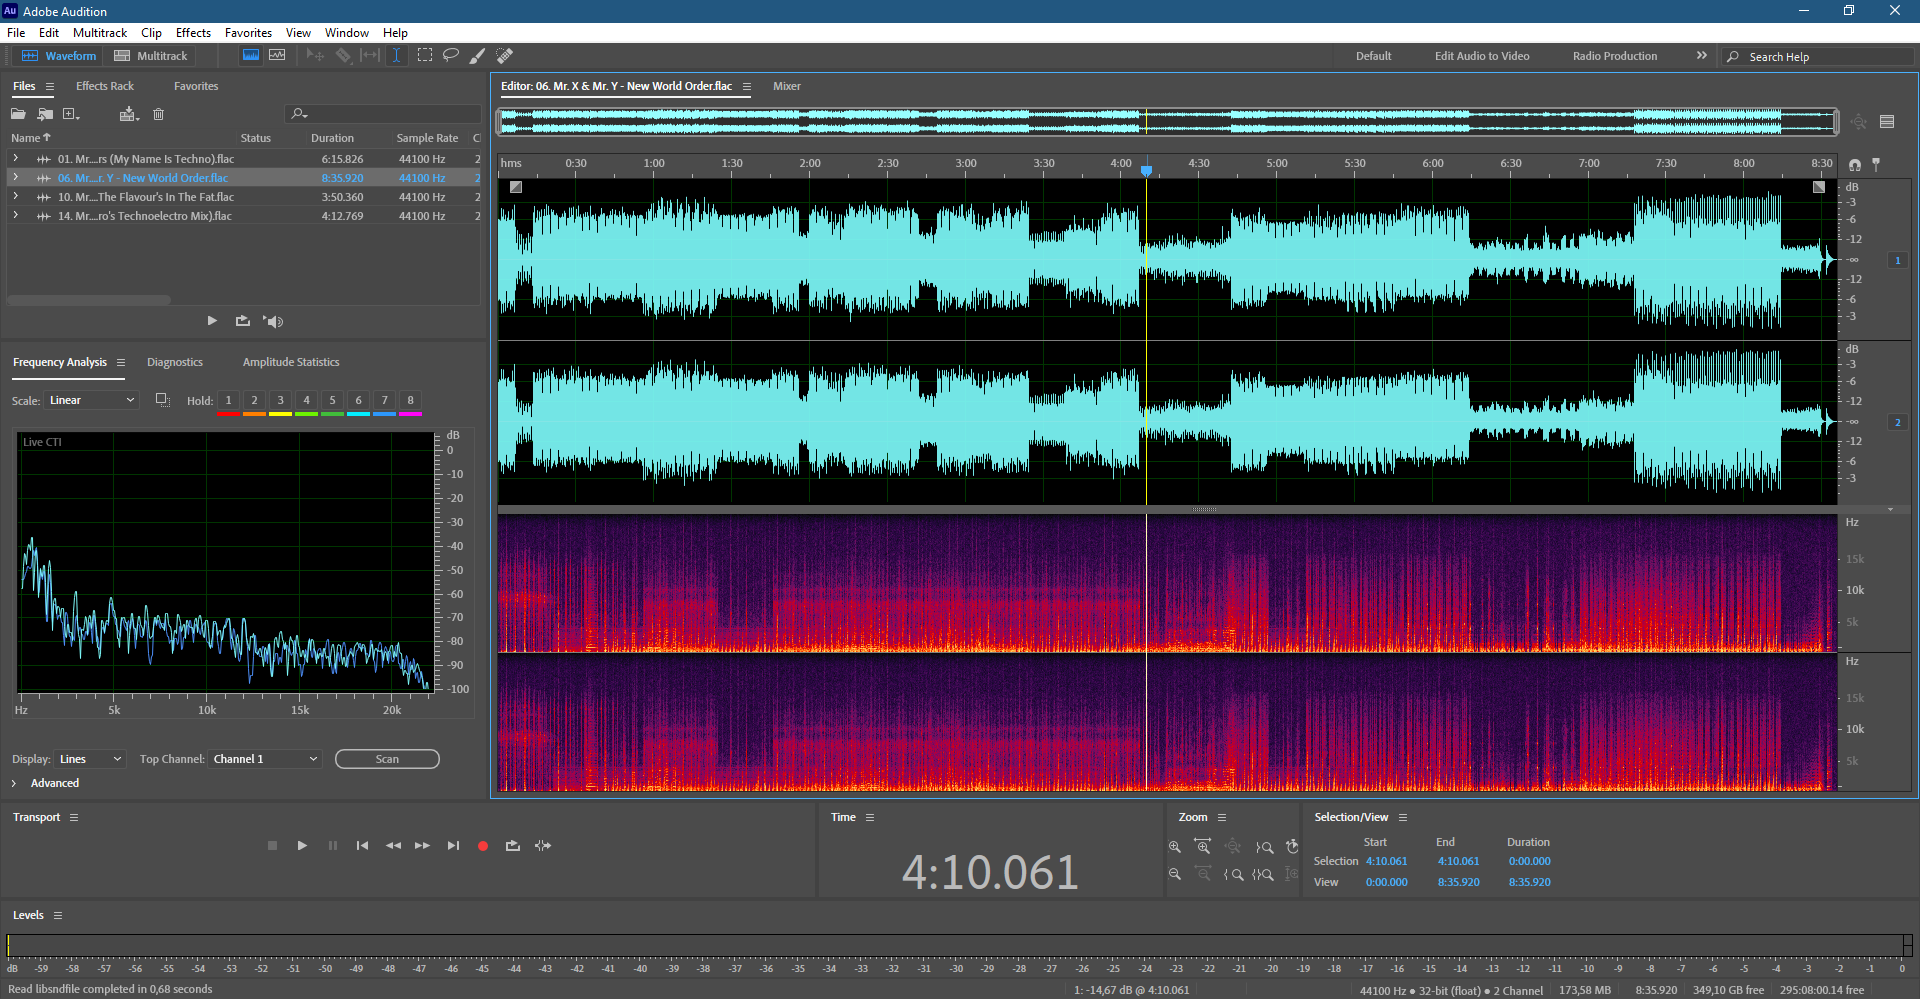The image size is (1920, 999).
Task: Select the Radio Production workspace
Action: (x=1615, y=56)
